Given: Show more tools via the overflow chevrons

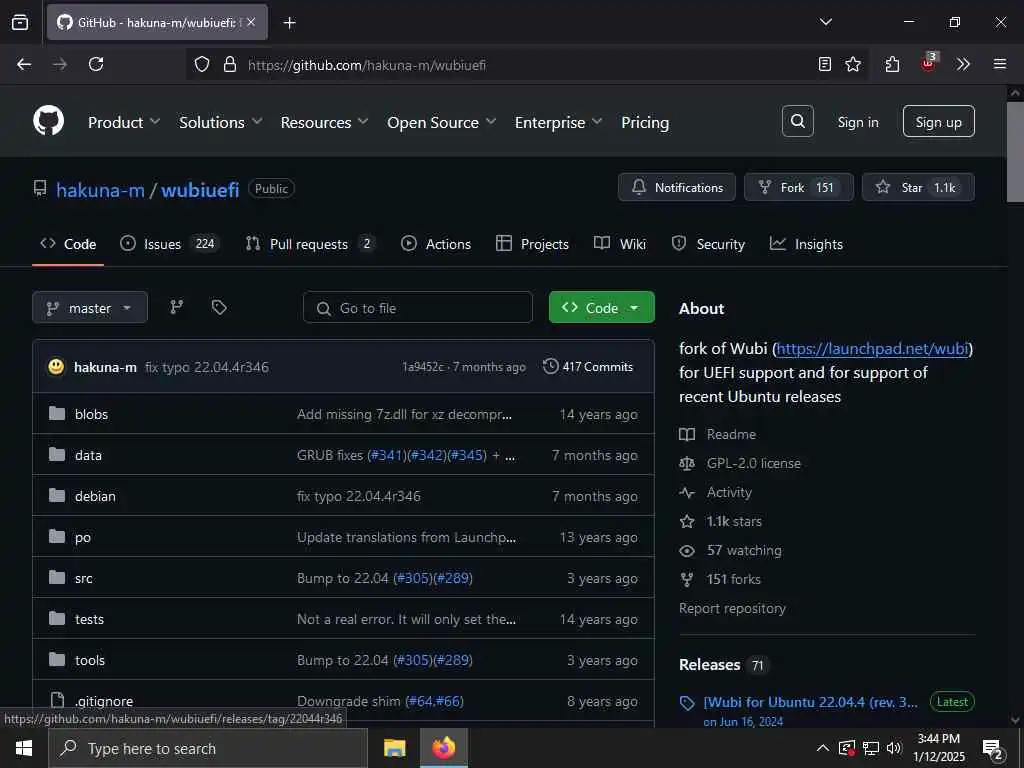Looking at the screenshot, I should 963,64.
